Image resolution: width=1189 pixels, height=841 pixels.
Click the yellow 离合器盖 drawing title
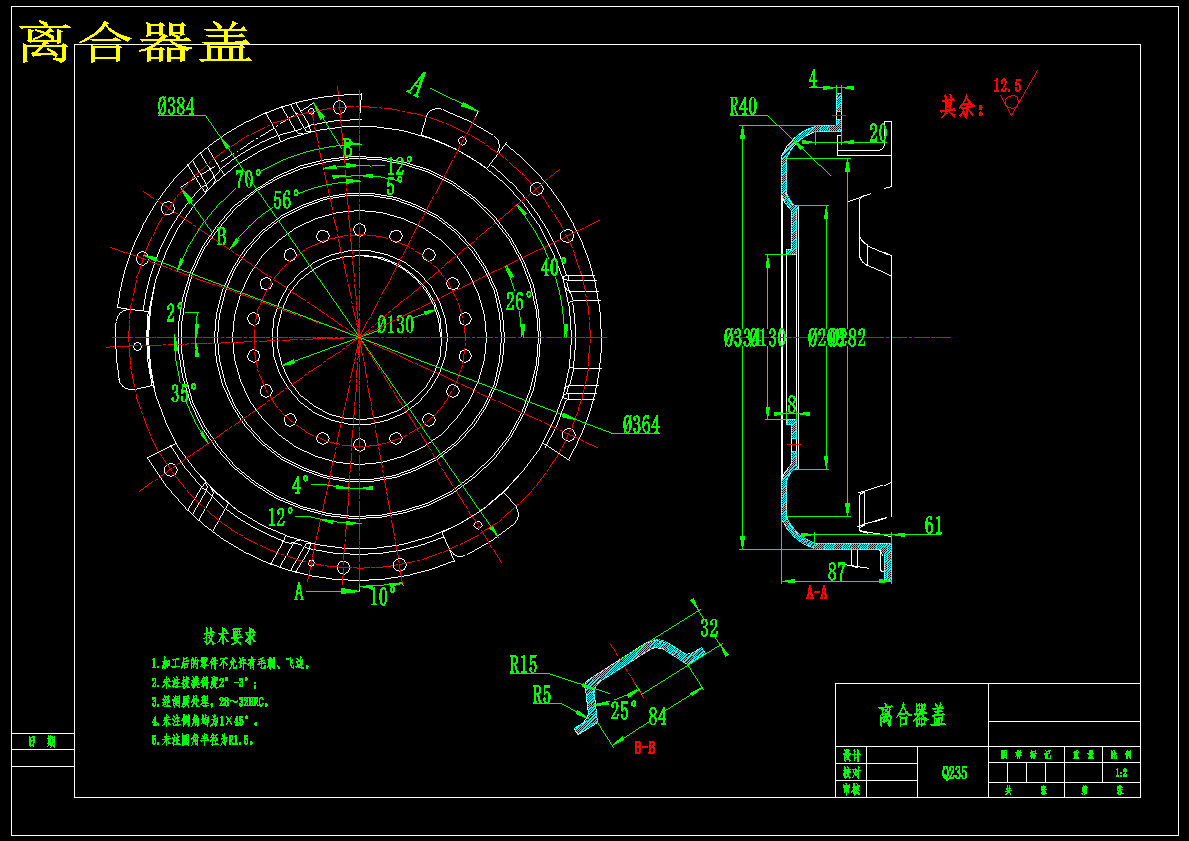135,42
